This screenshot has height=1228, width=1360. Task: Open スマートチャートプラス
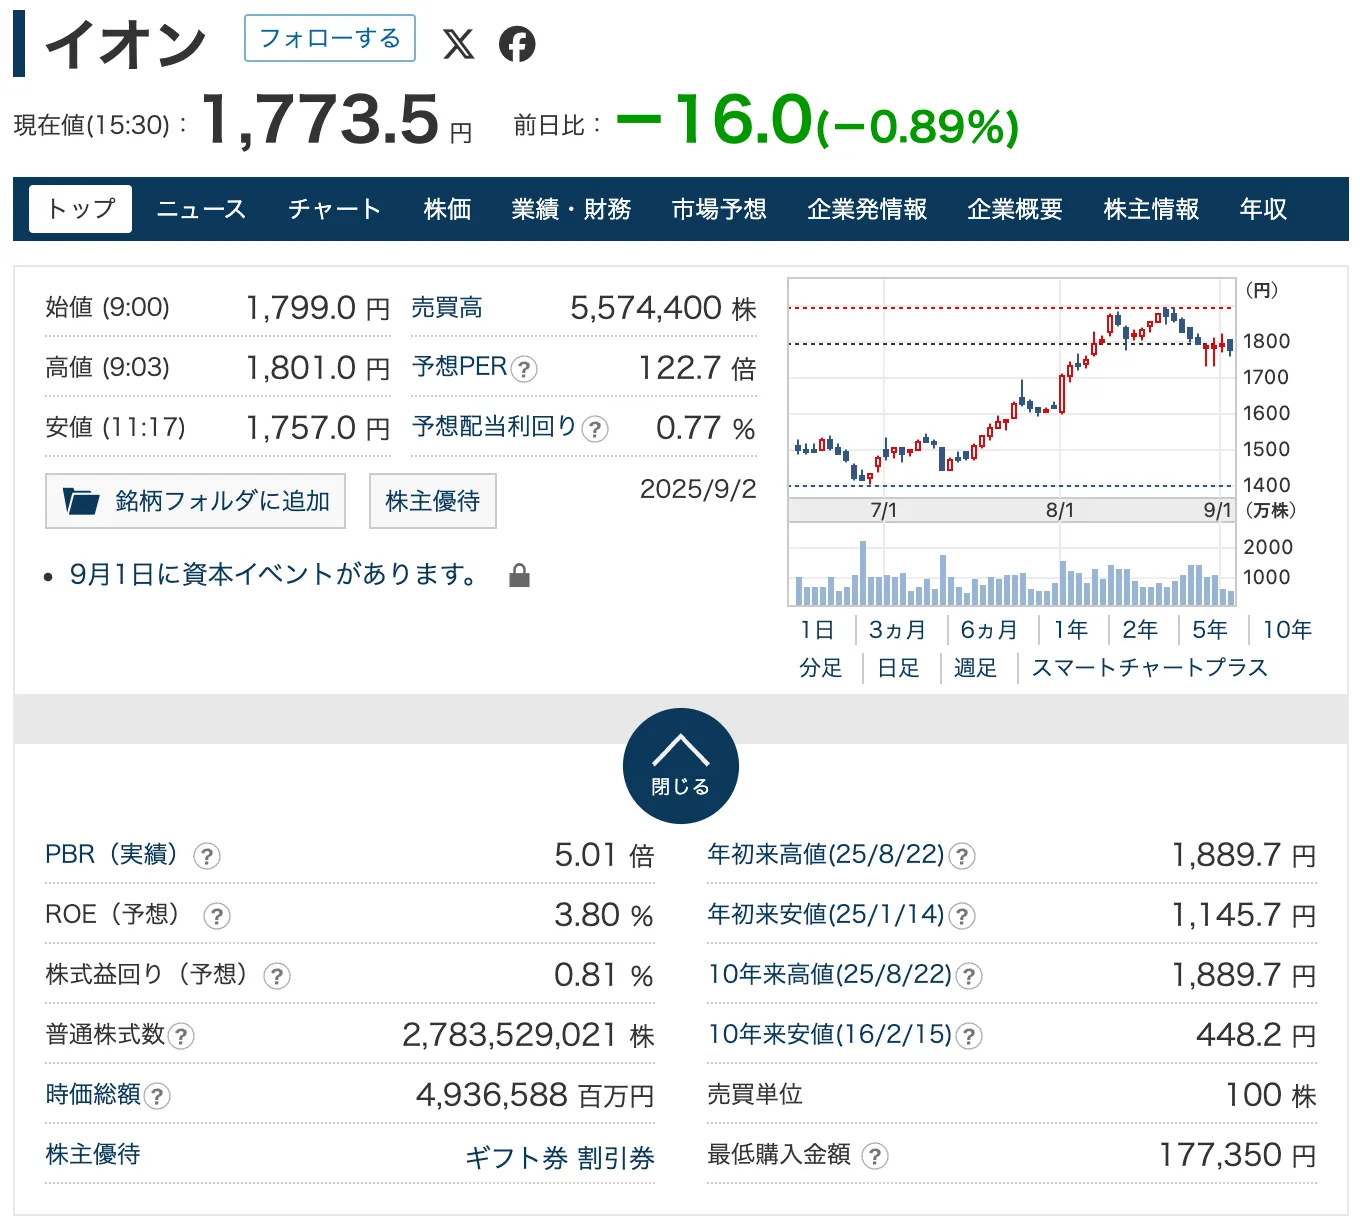click(x=1149, y=668)
